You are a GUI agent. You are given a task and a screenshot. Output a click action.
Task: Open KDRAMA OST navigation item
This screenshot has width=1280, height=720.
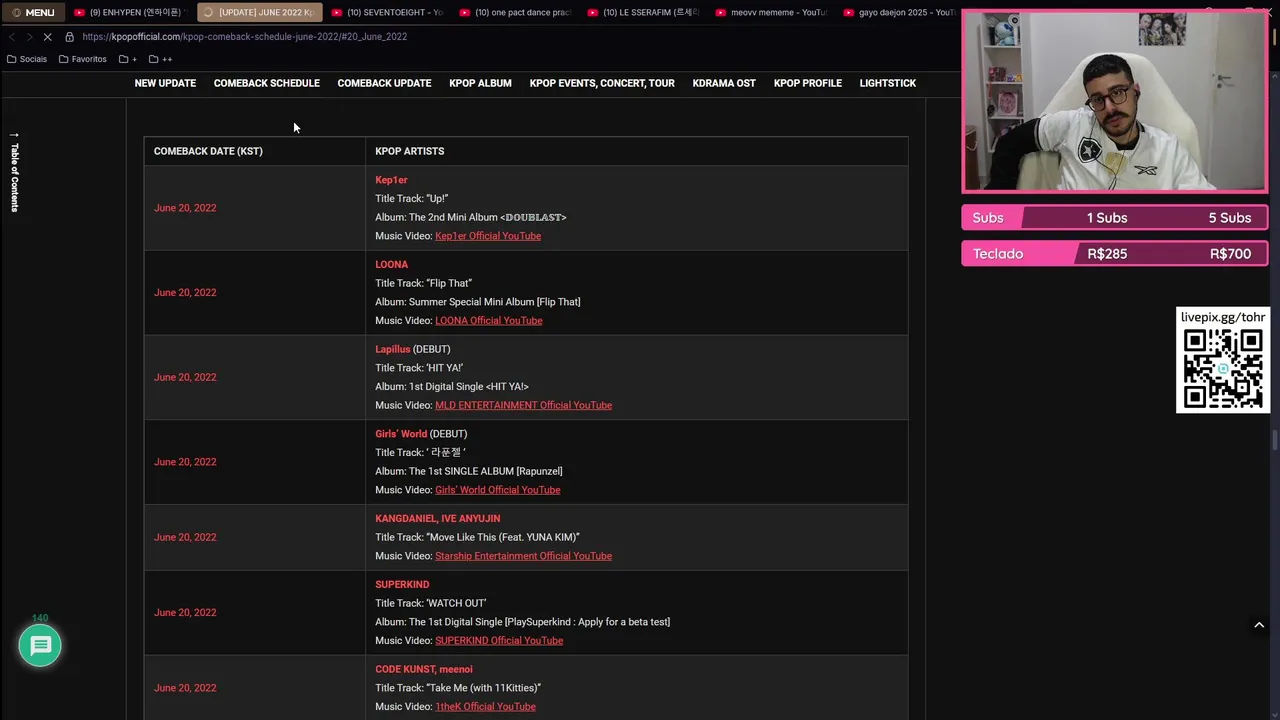724,83
